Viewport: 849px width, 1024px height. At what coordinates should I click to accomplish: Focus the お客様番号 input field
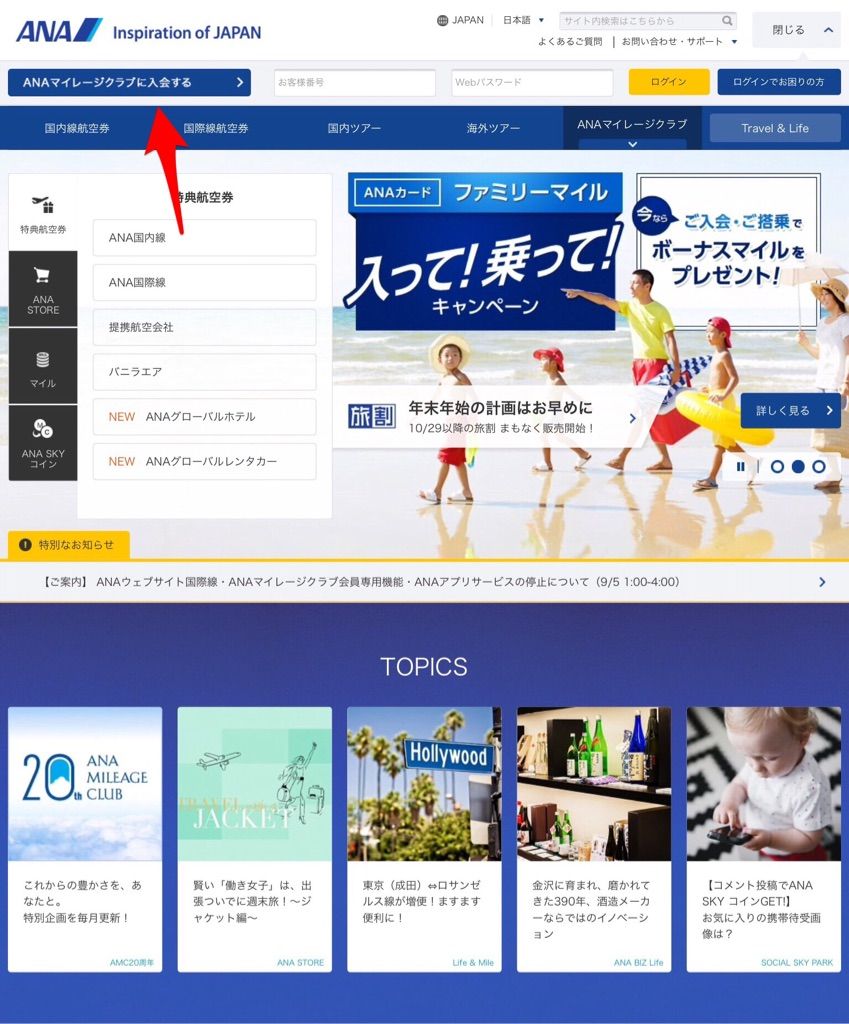point(355,82)
